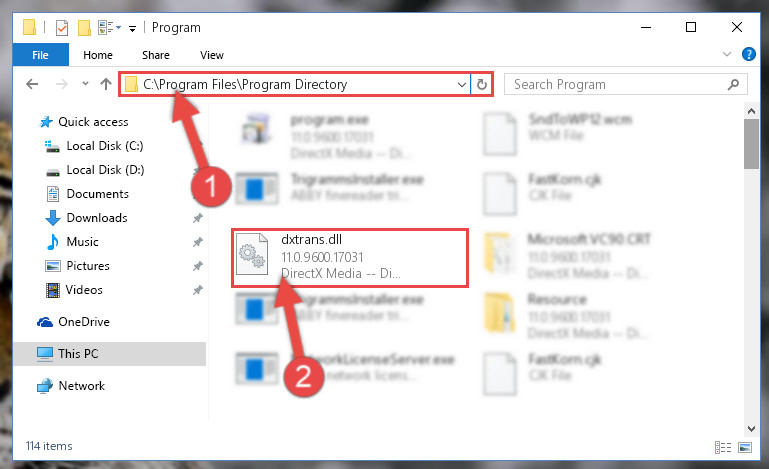
Task: Click the search magnifier icon
Action: click(733, 84)
